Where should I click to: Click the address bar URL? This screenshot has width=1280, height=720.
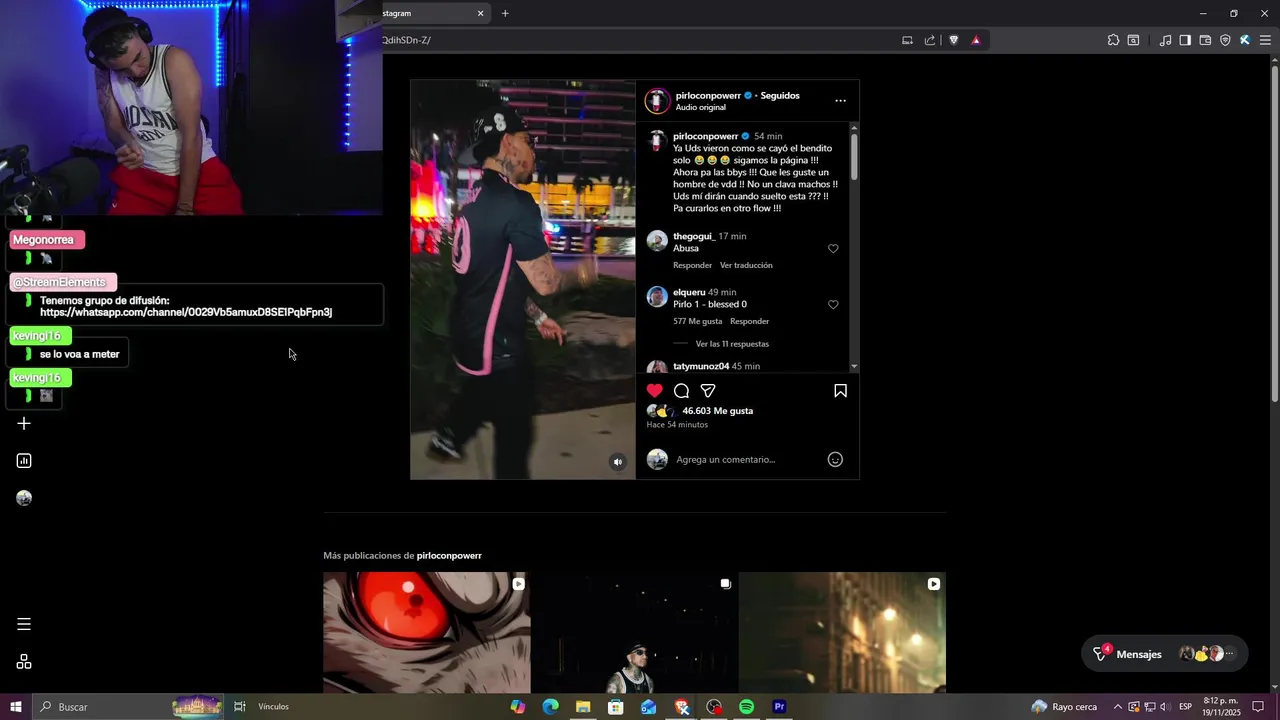406,40
